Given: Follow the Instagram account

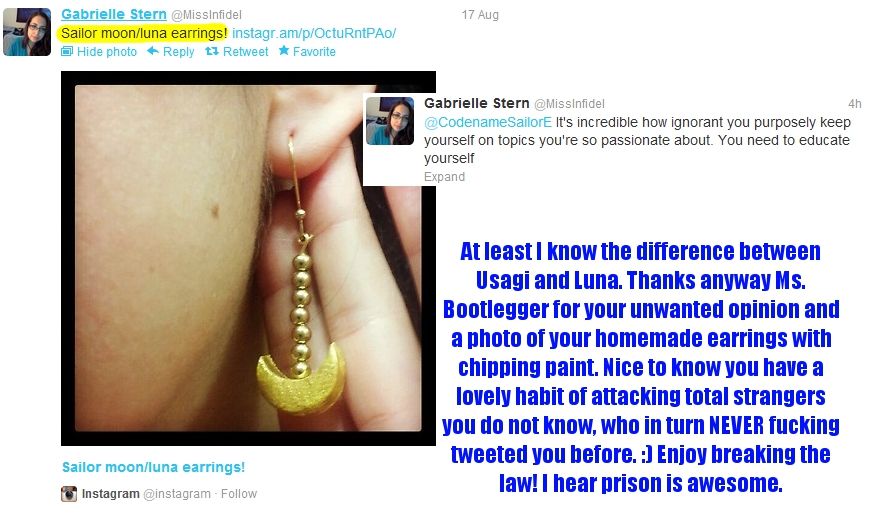Looking at the screenshot, I should 239,494.
